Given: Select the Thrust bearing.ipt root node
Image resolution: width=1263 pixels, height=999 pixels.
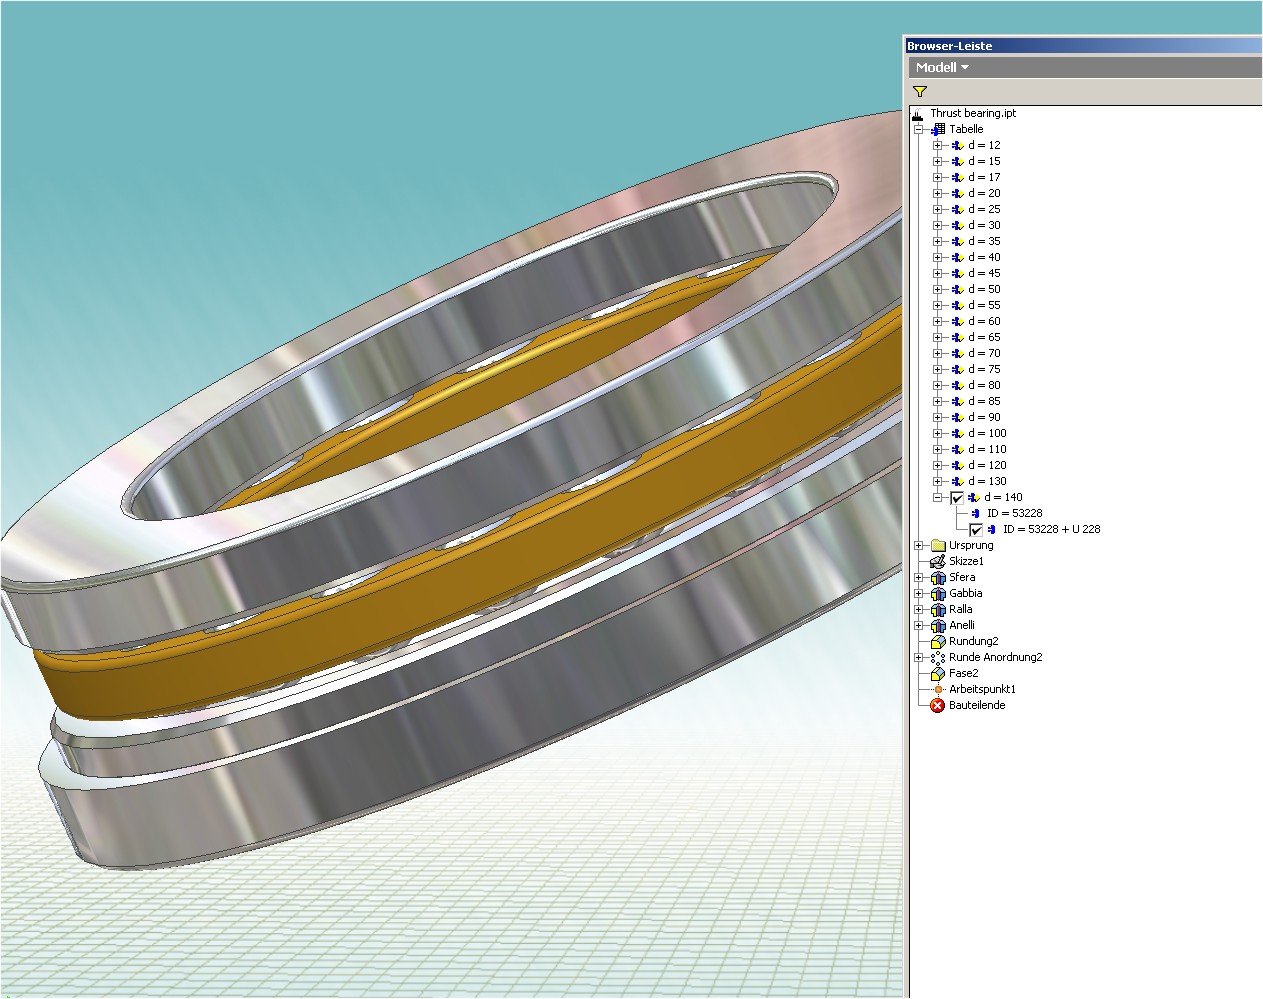Looking at the screenshot, I should point(972,113).
